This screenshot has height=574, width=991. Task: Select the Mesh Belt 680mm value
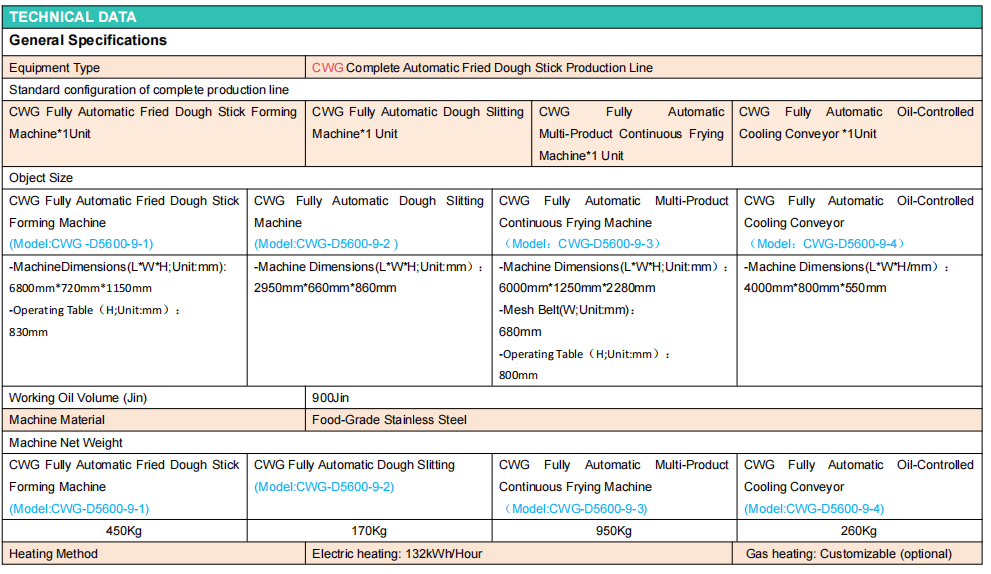520,331
